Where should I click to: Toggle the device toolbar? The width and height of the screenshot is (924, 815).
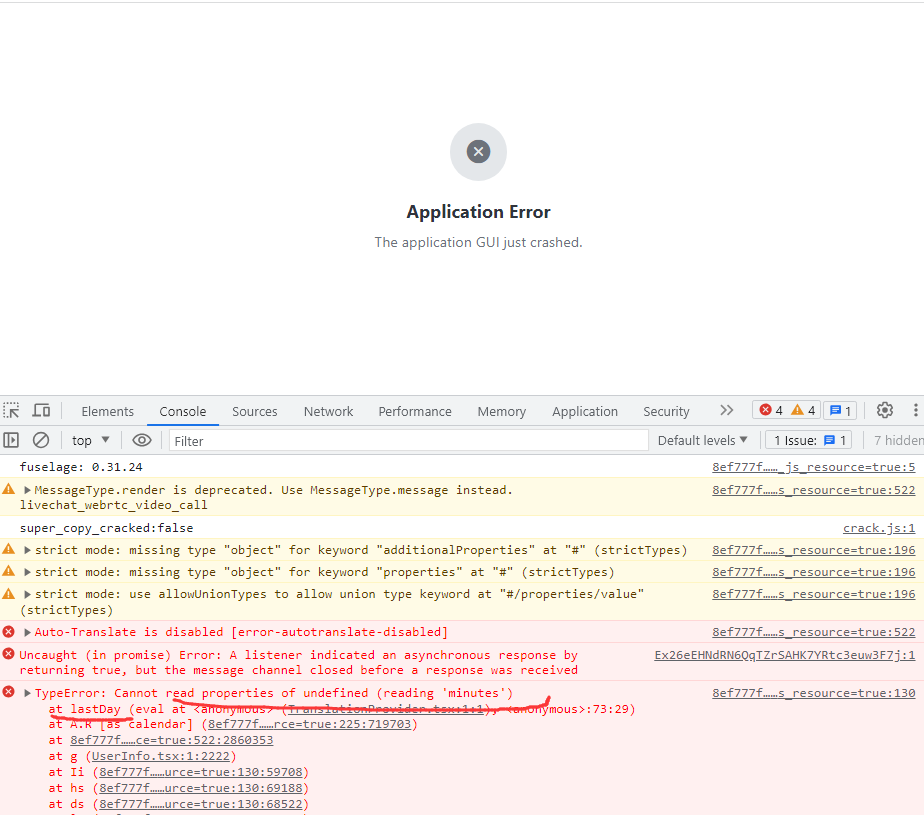coord(41,410)
